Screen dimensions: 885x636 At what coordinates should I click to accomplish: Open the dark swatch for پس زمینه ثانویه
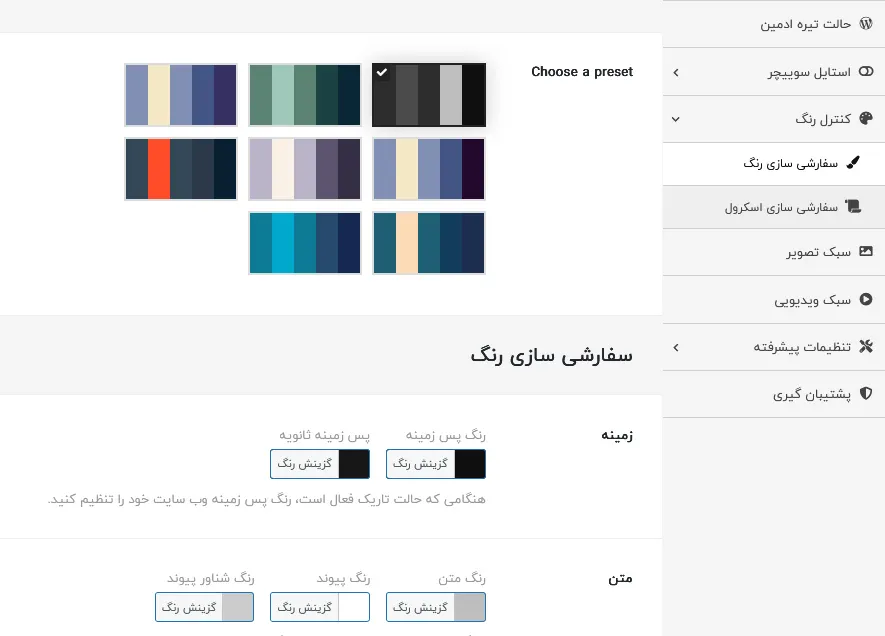point(354,464)
